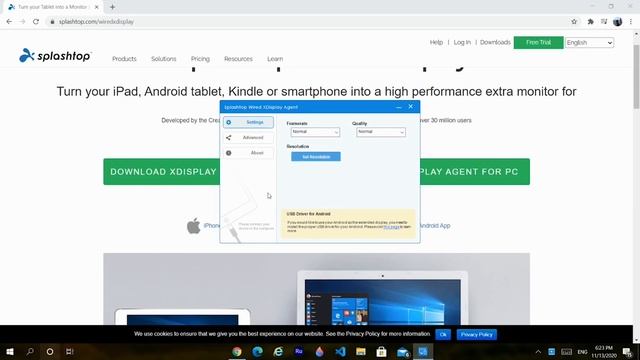640x360 pixels.
Task: Bookmark this page with the star icon
Action: [574, 22]
